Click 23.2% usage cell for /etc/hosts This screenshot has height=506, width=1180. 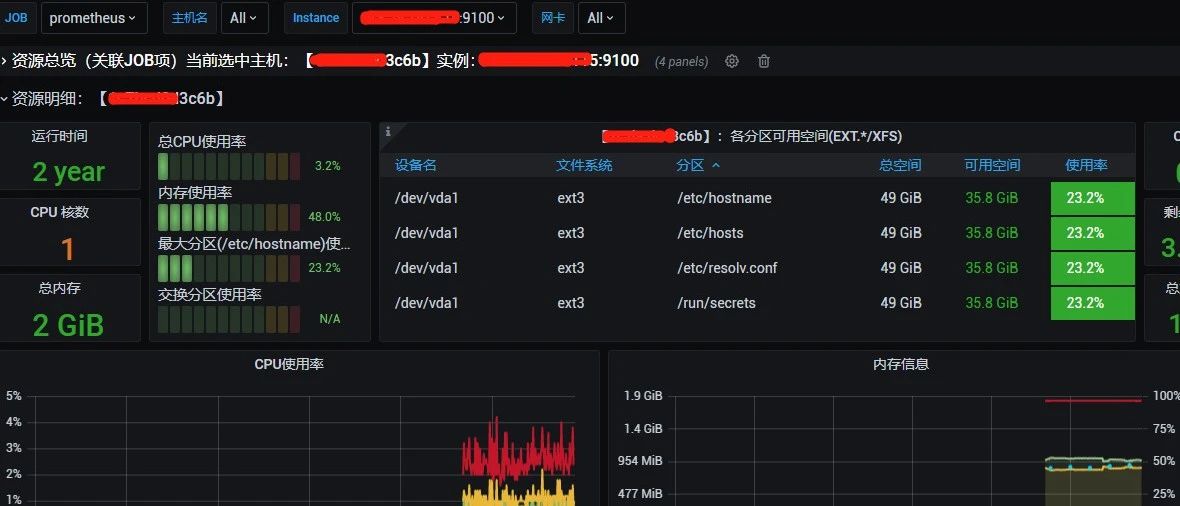click(1093, 233)
